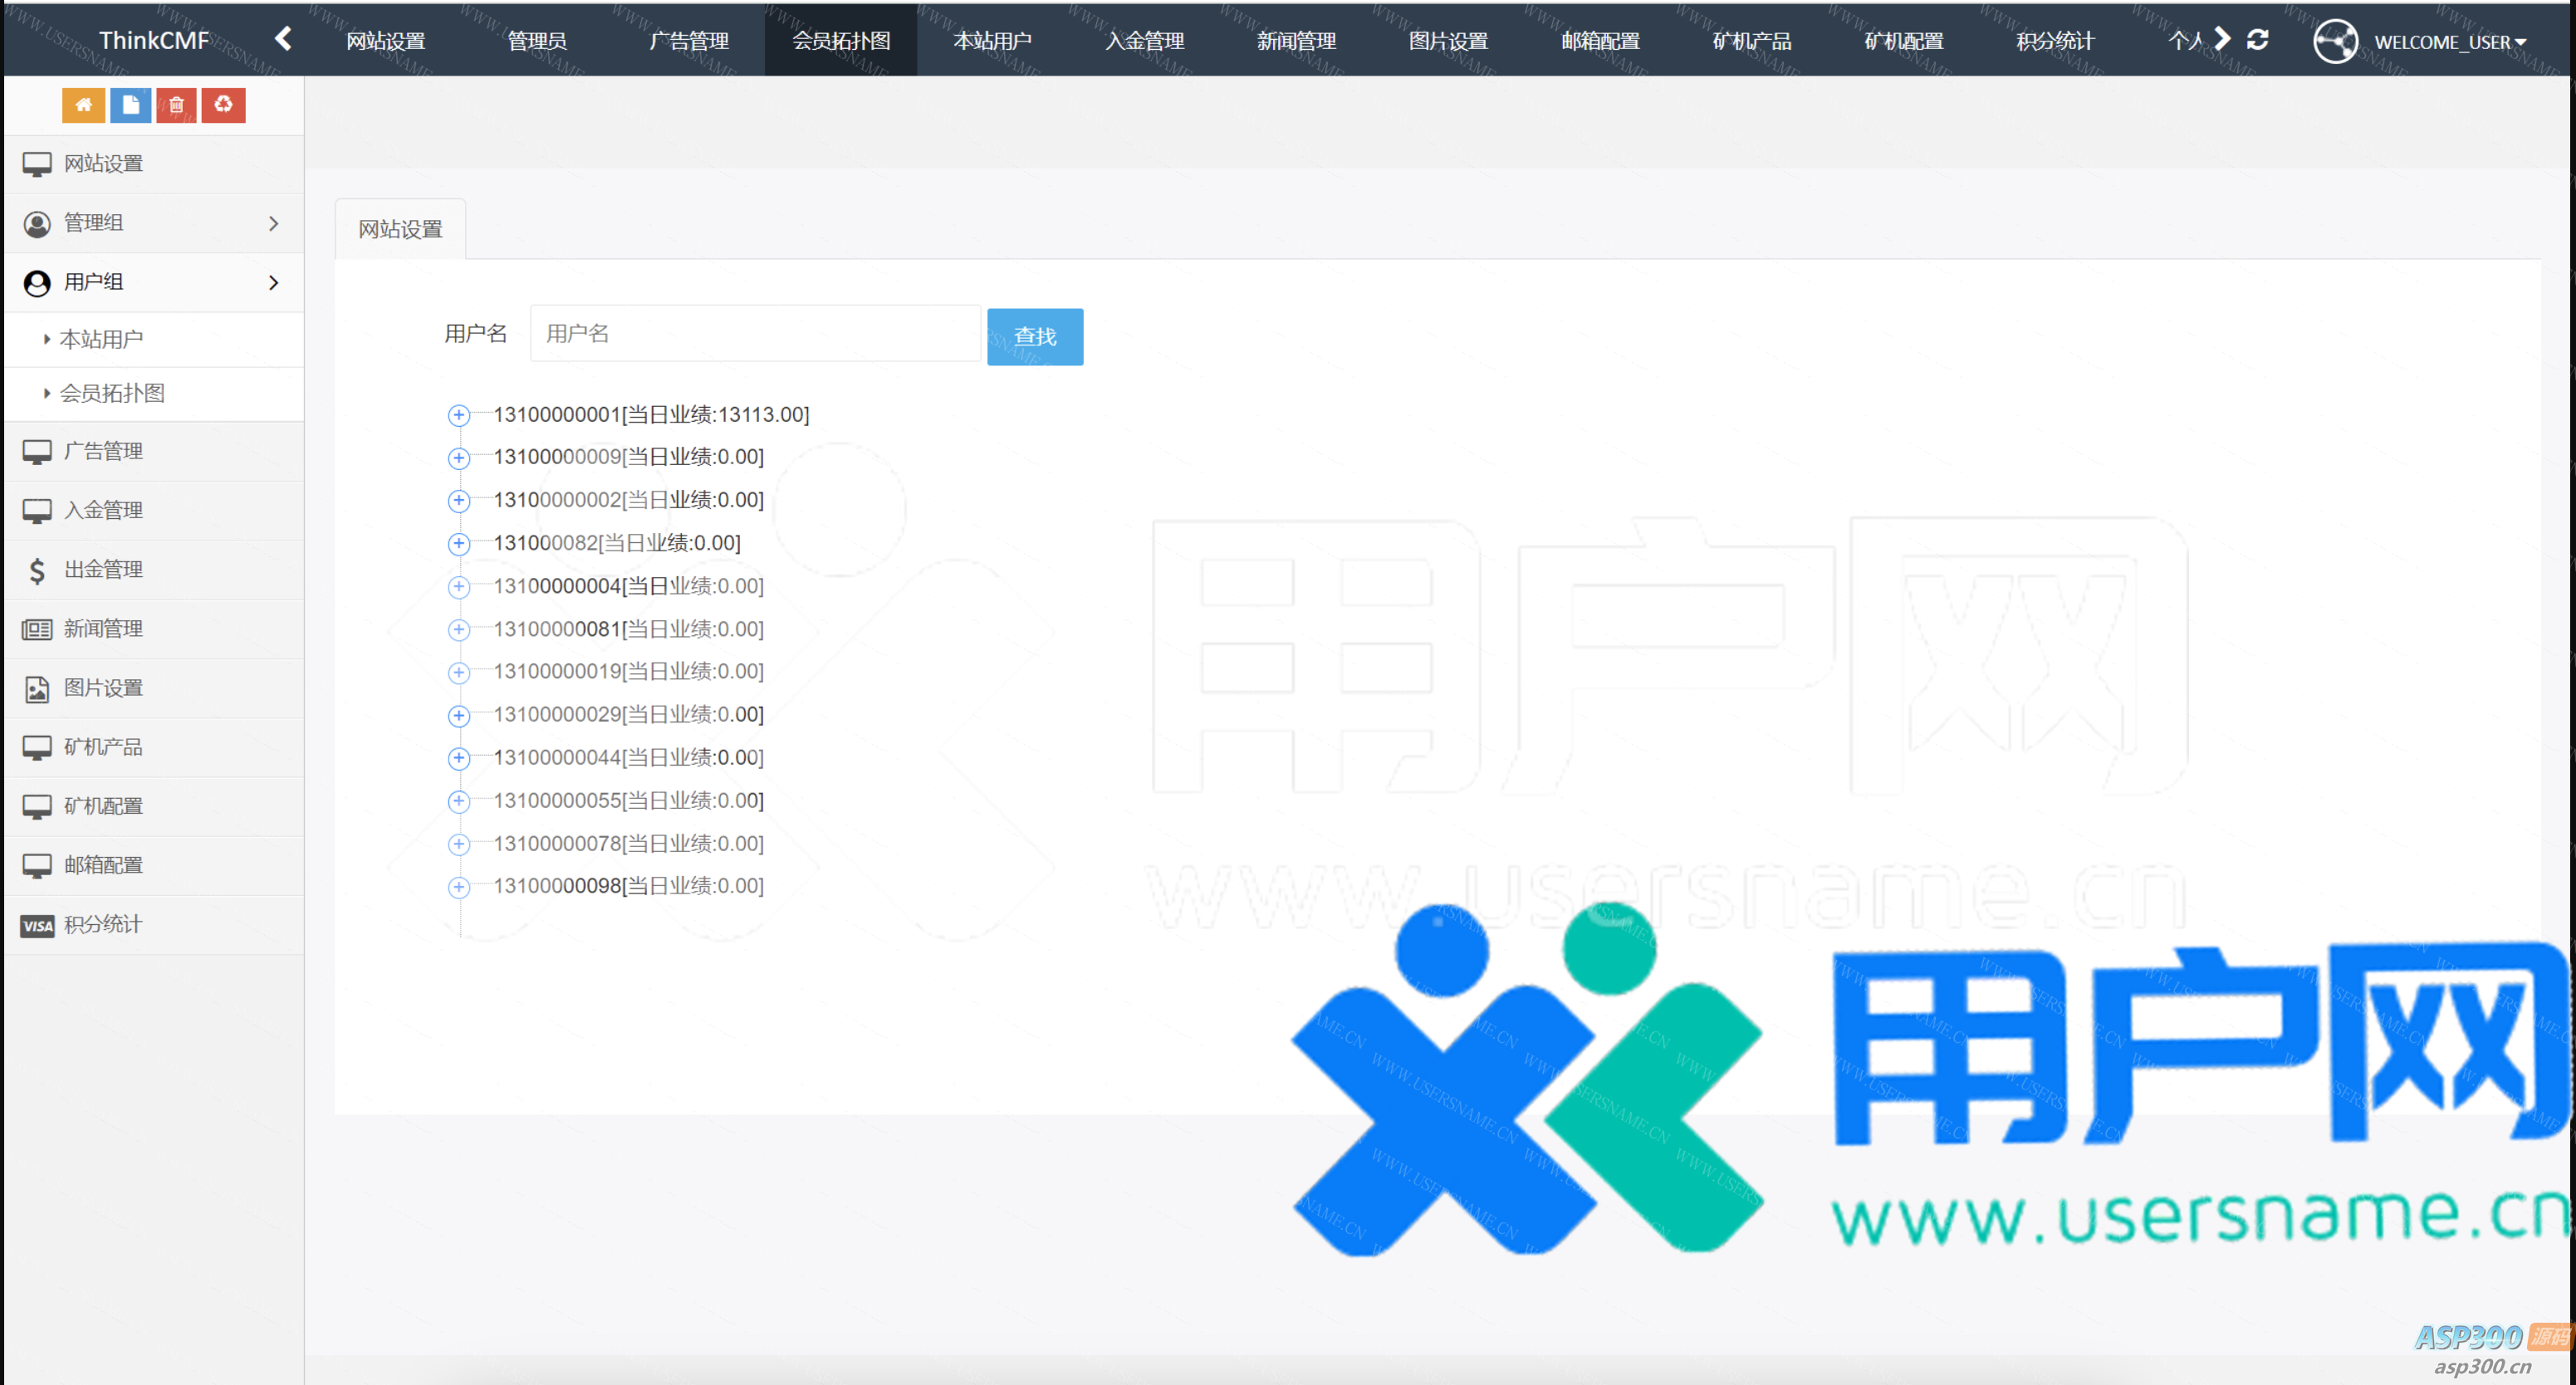
Task: Open the WELCOME_USER dropdown menu
Action: click(x=2450, y=42)
